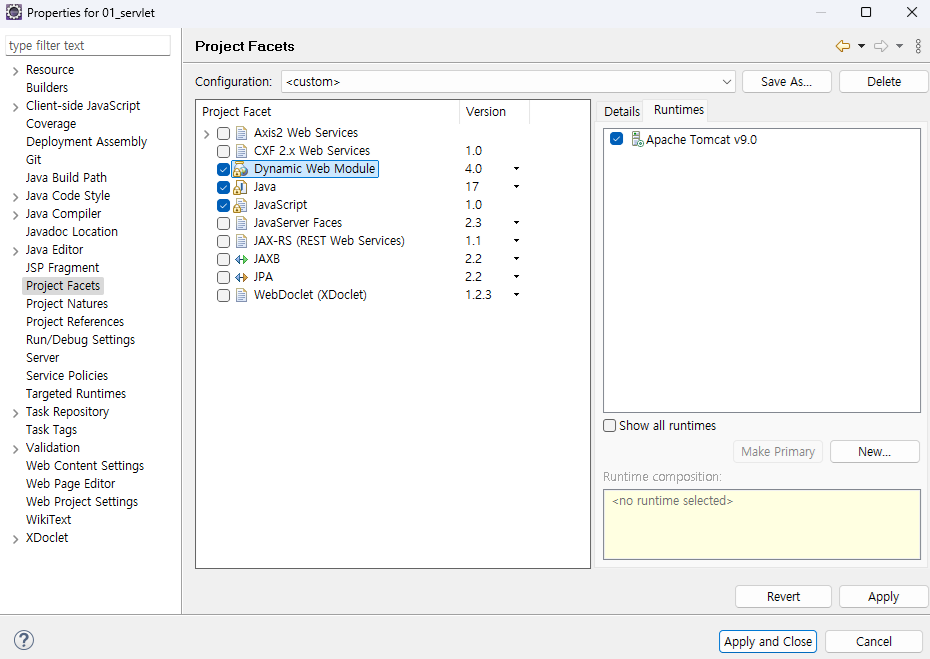Select Web Project Settings in the tree
Image resolution: width=930 pixels, height=659 pixels.
point(81,502)
